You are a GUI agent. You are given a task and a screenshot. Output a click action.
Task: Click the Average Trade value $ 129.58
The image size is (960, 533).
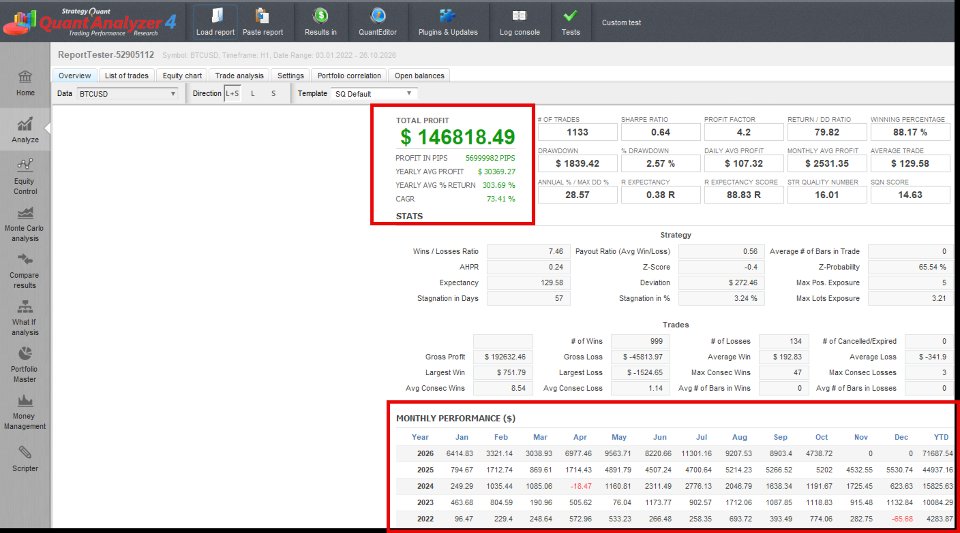point(910,163)
